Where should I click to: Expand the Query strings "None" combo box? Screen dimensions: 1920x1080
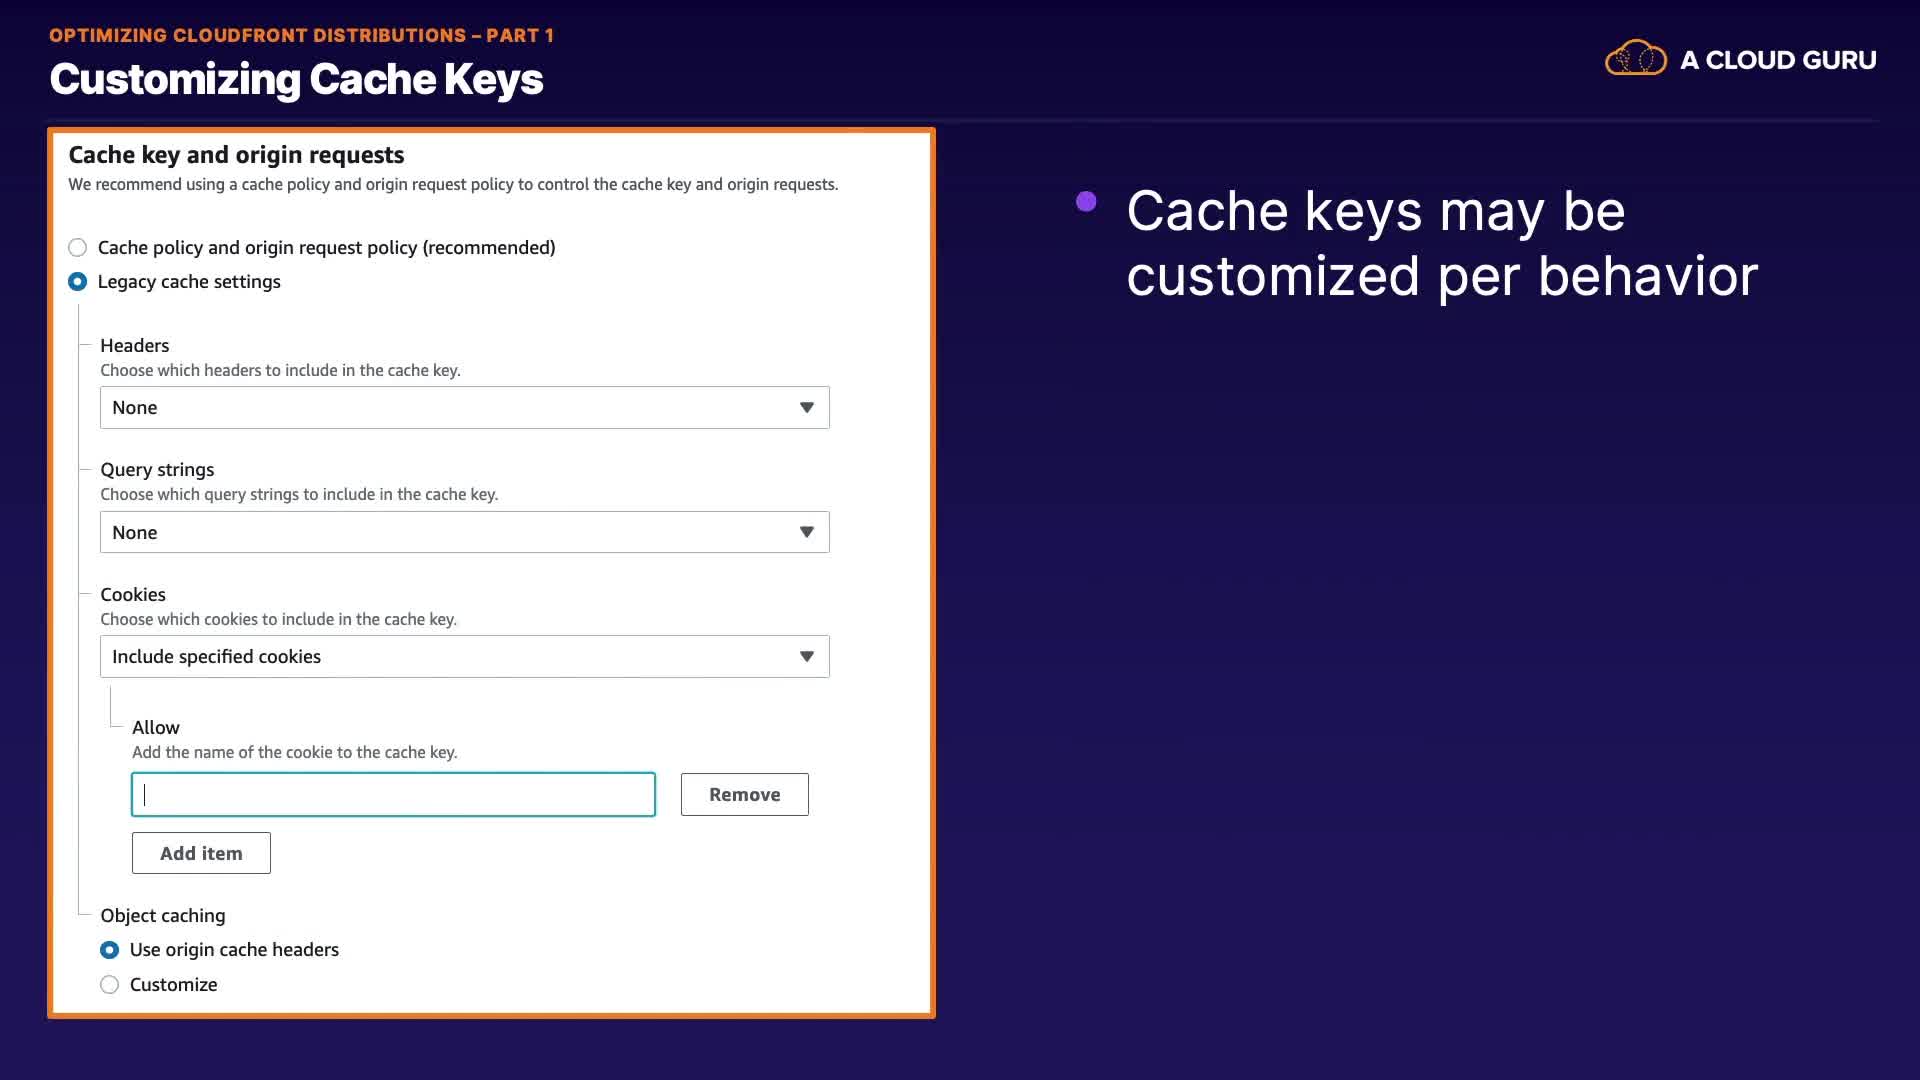click(450, 532)
